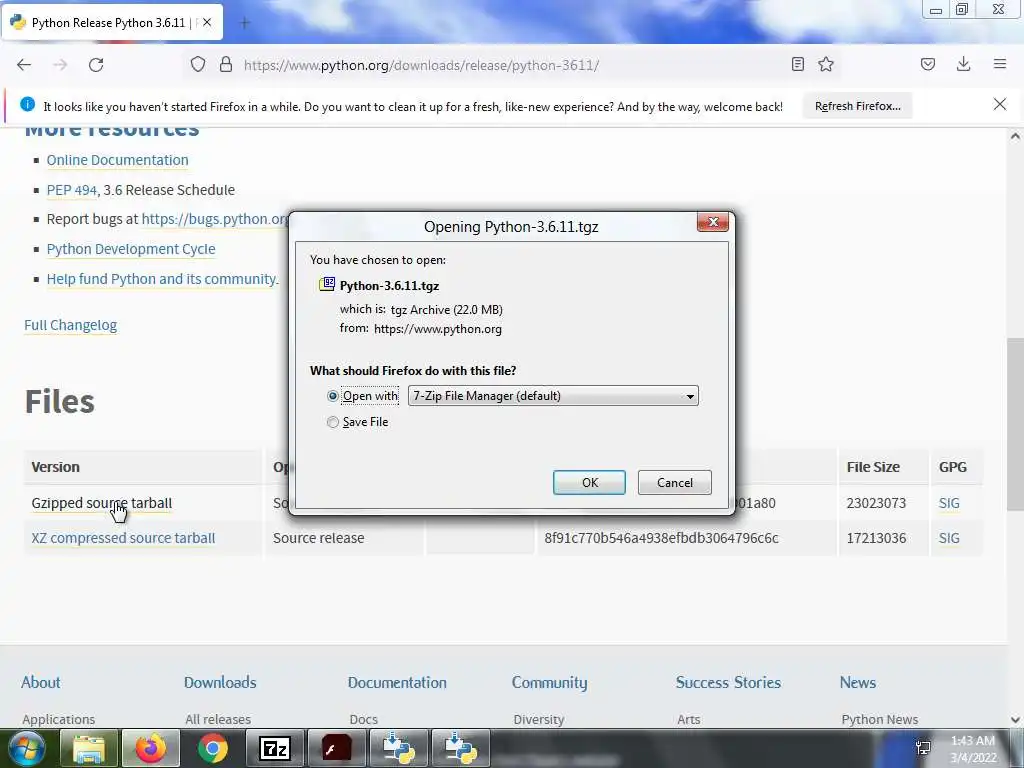Open 7-Zip from the taskbar
Image resolution: width=1024 pixels, height=768 pixels.
(x=274, y=748)
